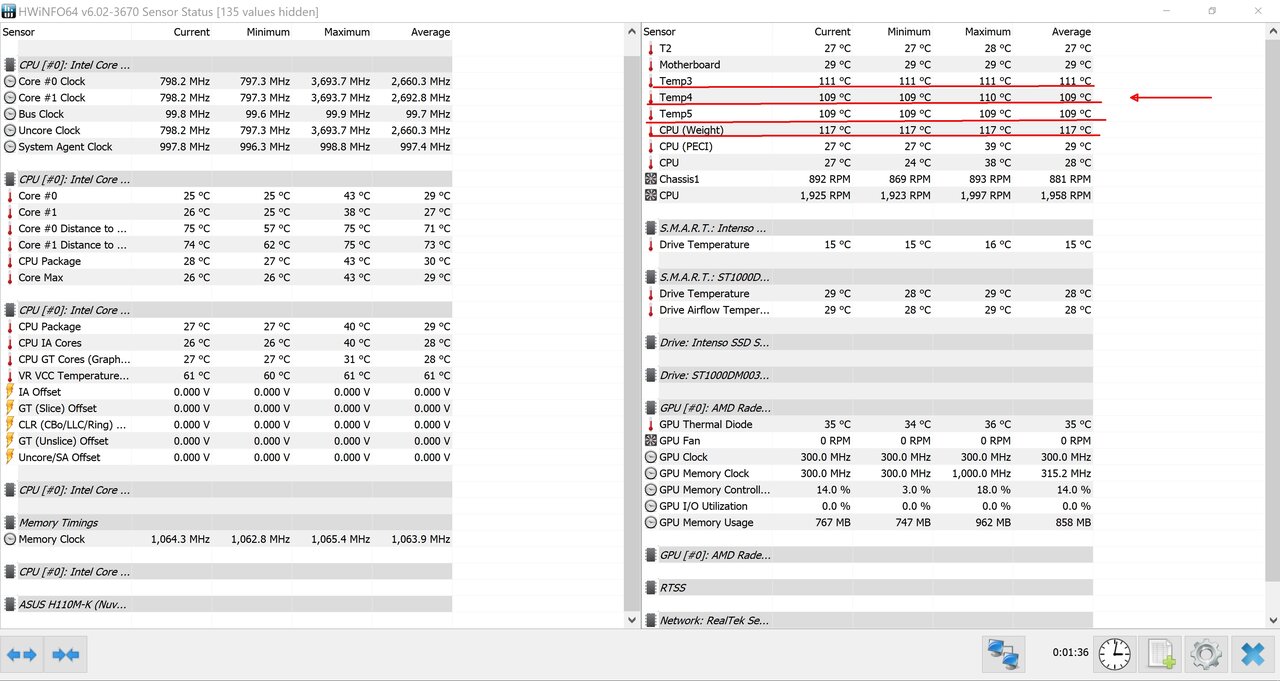Select the CPU (Weight) sensor row

point(867,130)
